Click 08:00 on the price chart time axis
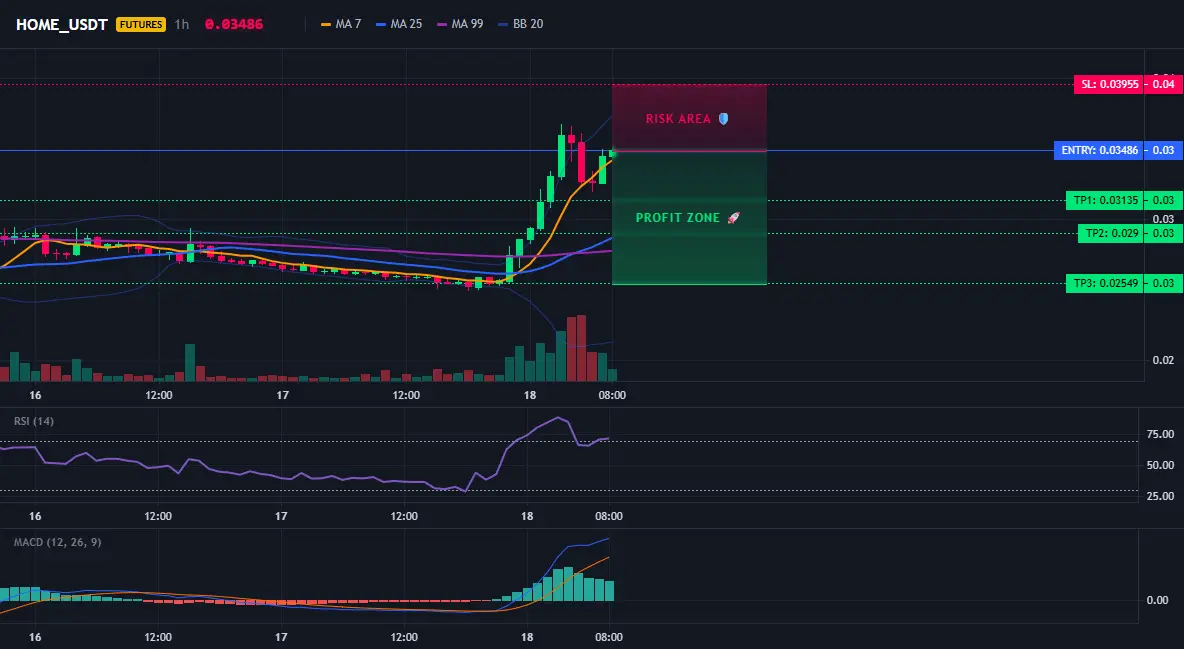Image resolution: width=1184 pixels, height=649 pixels. pos(612,395)
